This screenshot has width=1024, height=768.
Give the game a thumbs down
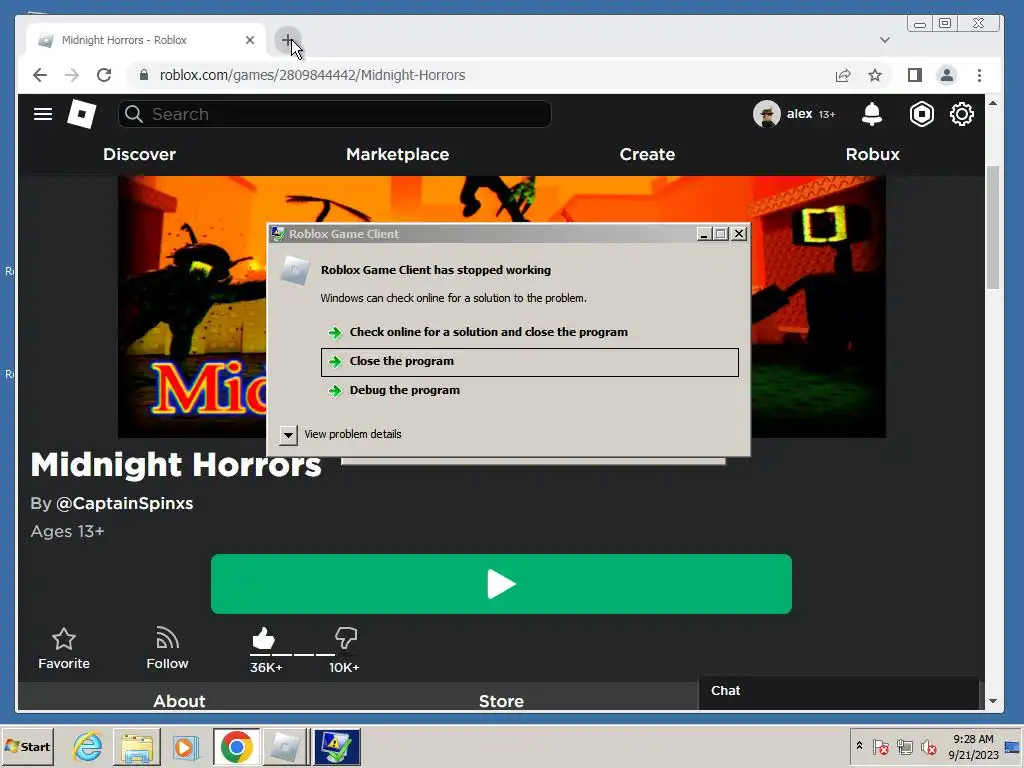point(345,638)
